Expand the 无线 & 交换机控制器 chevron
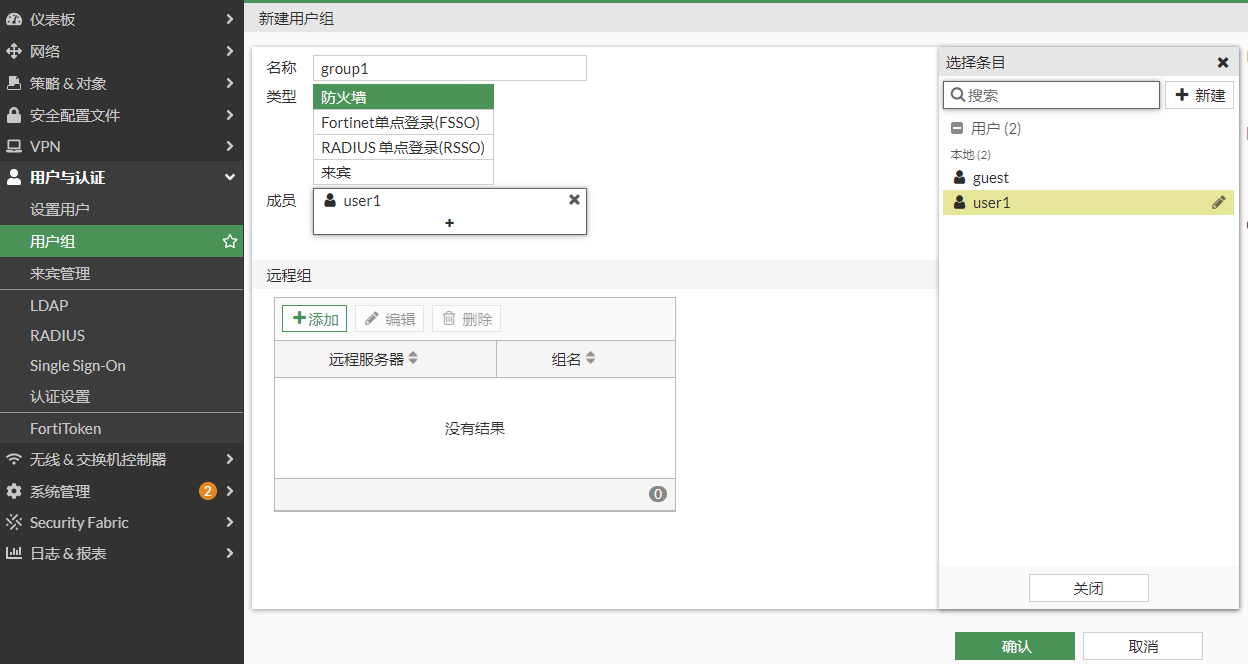This screenshot has height=664, width=1248. coord(230,459)
